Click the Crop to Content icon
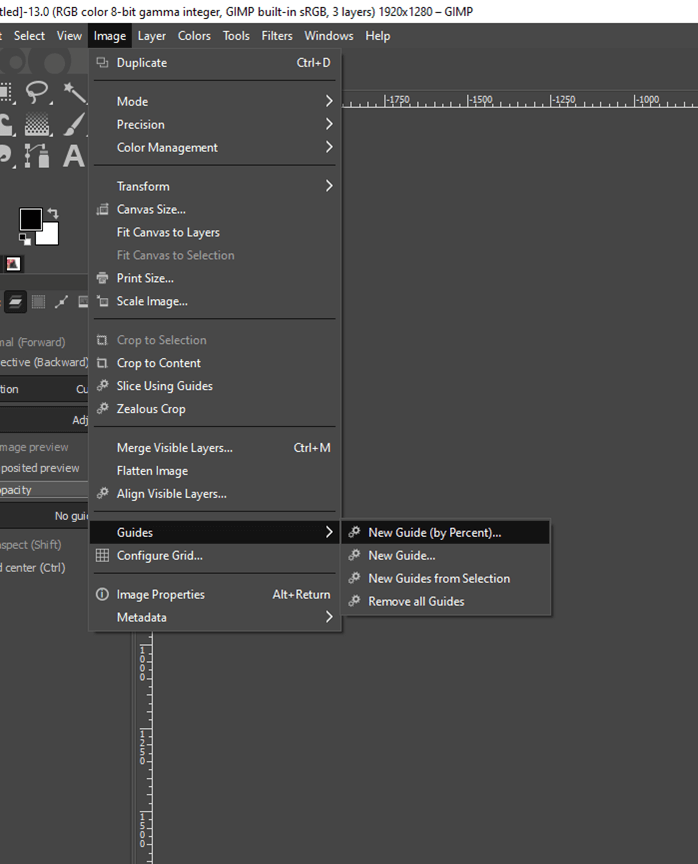The width and height of the screenshot is (698, 864). tap(102, 363)
